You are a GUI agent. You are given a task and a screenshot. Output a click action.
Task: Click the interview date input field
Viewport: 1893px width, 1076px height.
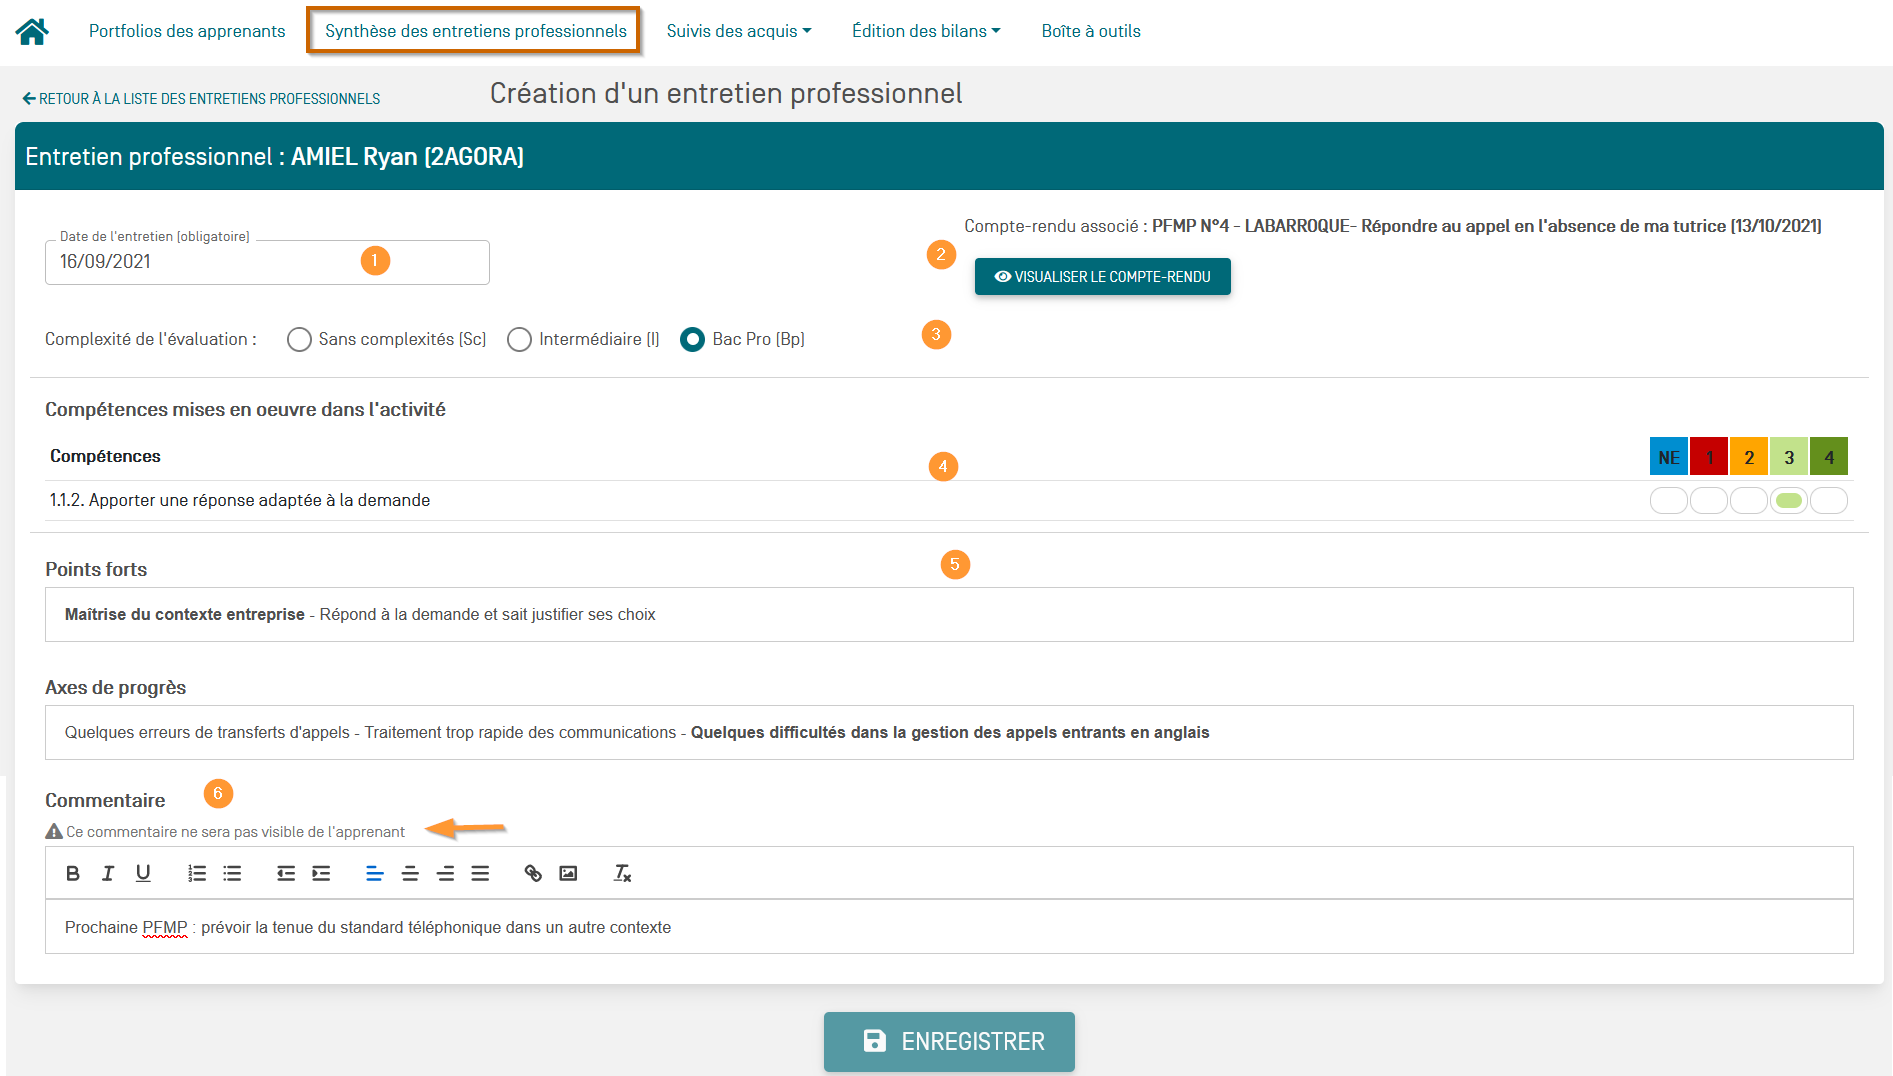(267, 262)
